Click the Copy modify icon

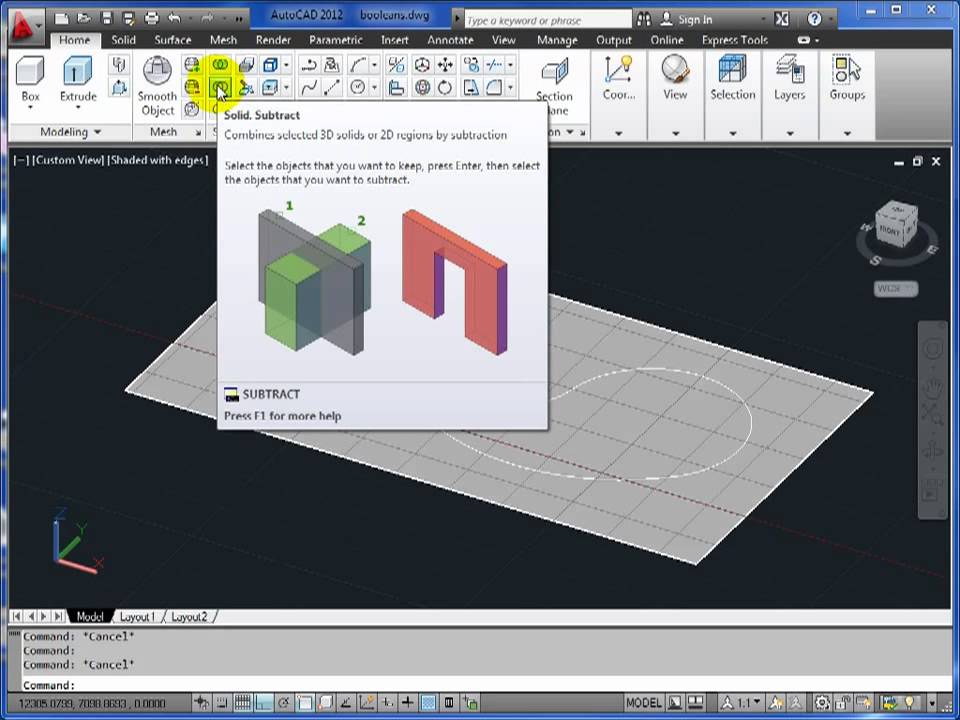pyautogui.click(x=471, y=65)
